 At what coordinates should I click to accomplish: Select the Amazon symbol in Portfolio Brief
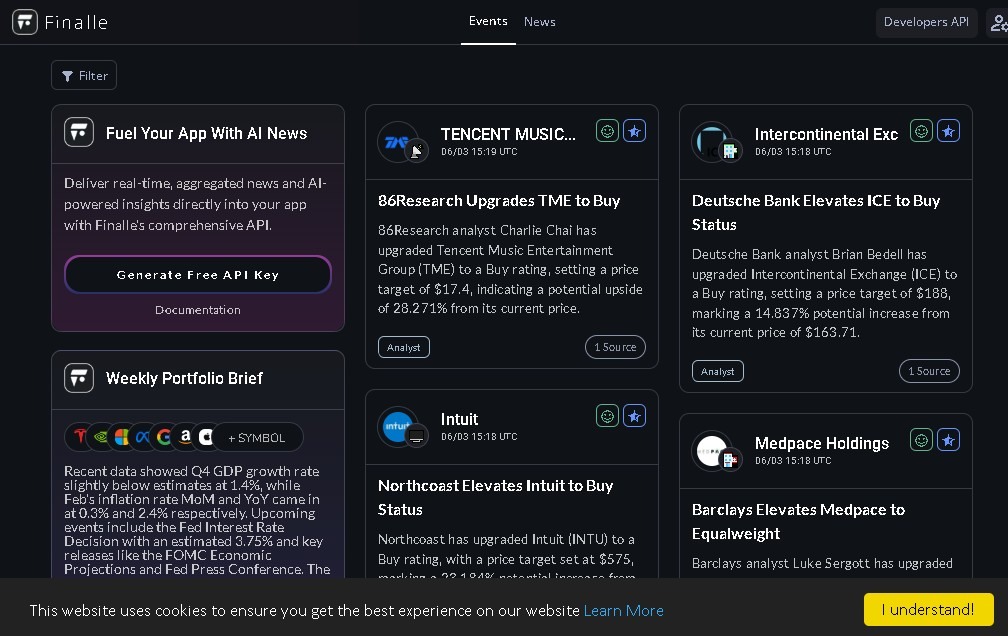[185, 437]
